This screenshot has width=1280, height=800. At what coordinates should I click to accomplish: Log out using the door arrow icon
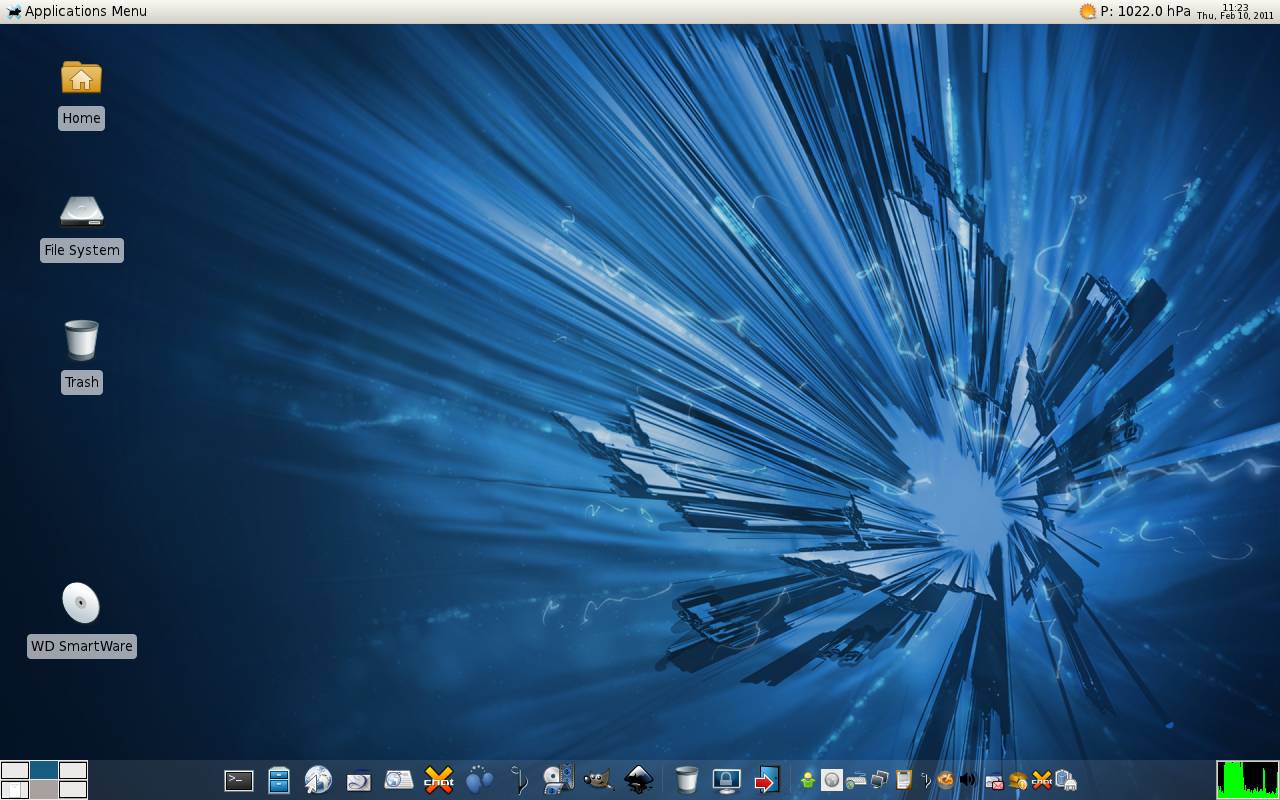coord(767,780)
